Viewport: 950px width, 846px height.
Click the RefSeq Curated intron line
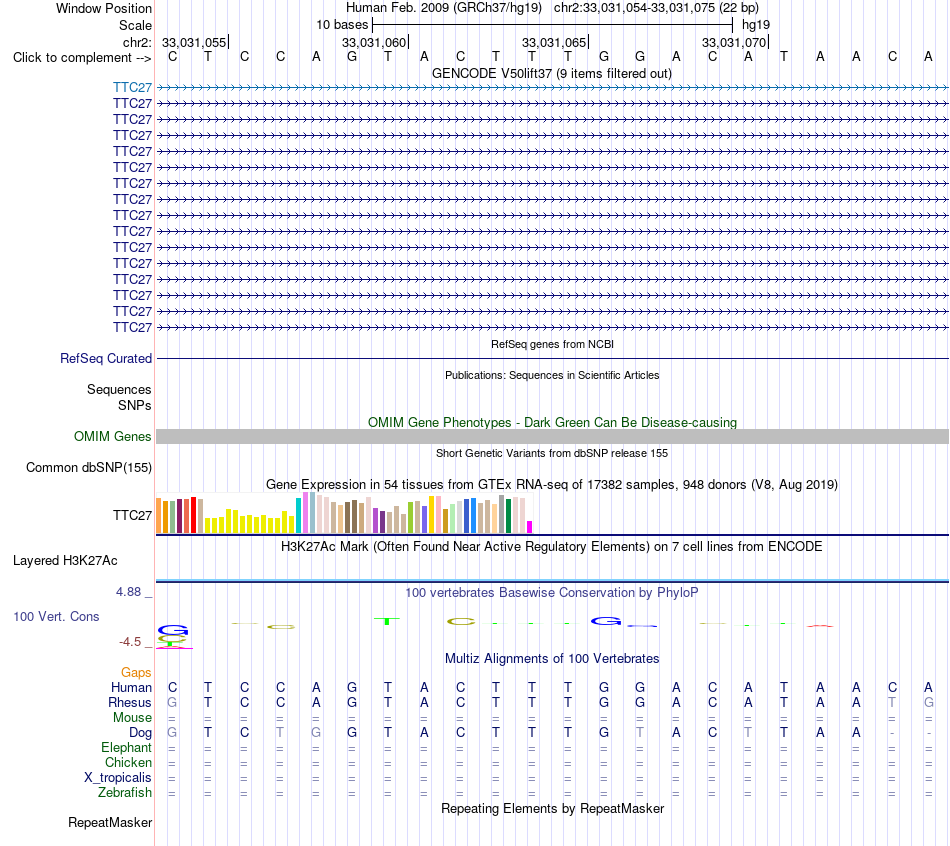[x=552, y=358]
